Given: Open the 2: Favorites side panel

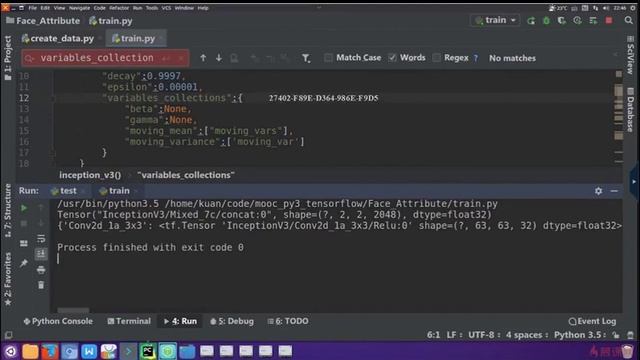Looking at the screenshot, I should (8, 280).
